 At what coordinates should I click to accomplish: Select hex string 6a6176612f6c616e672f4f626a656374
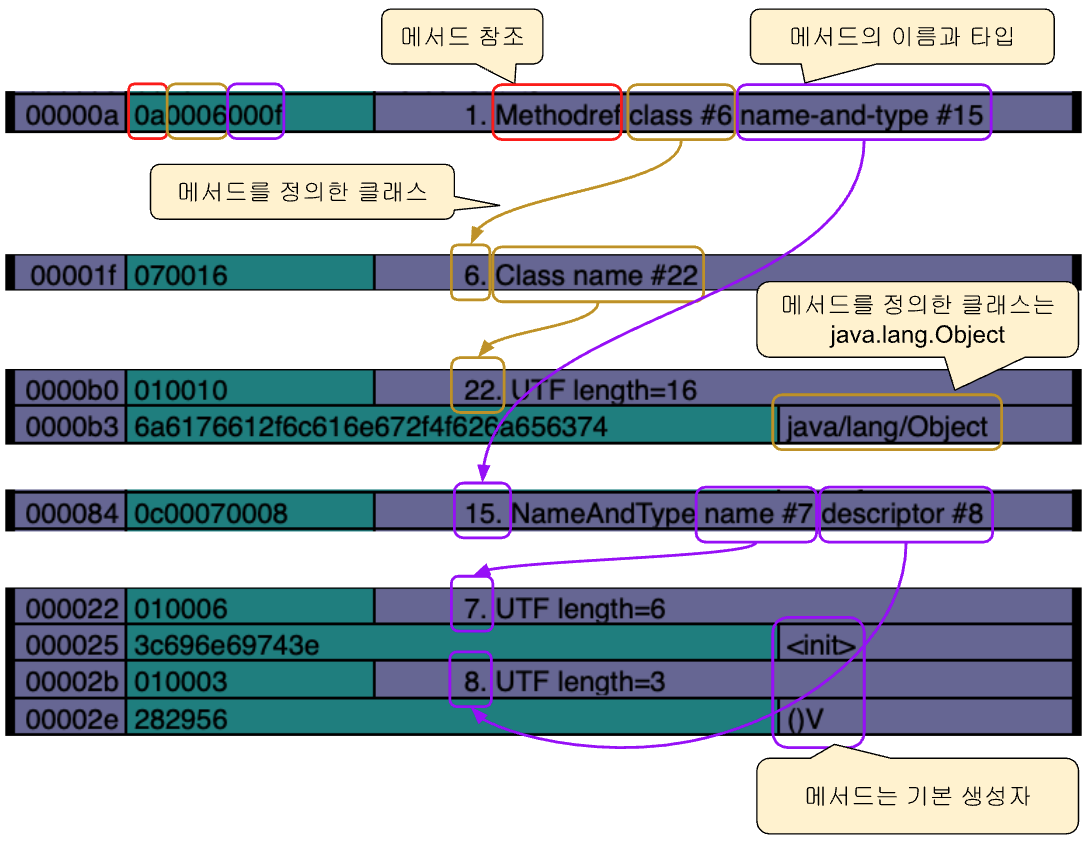[x=371, y=427]
